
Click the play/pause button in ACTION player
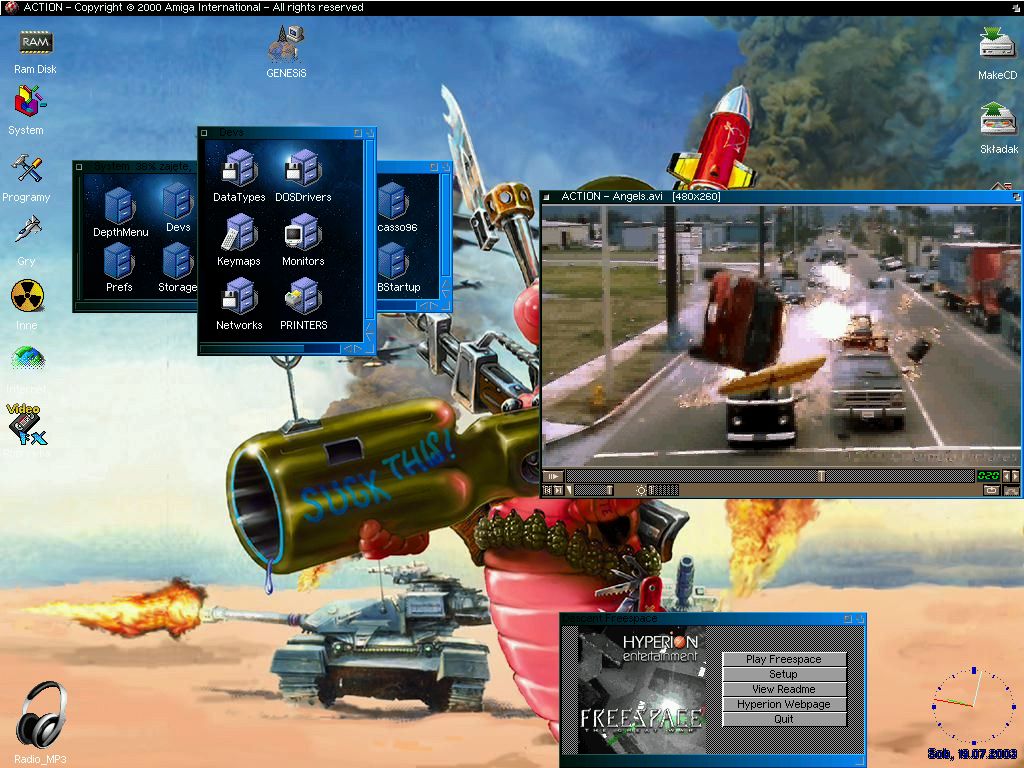point(552,477)
